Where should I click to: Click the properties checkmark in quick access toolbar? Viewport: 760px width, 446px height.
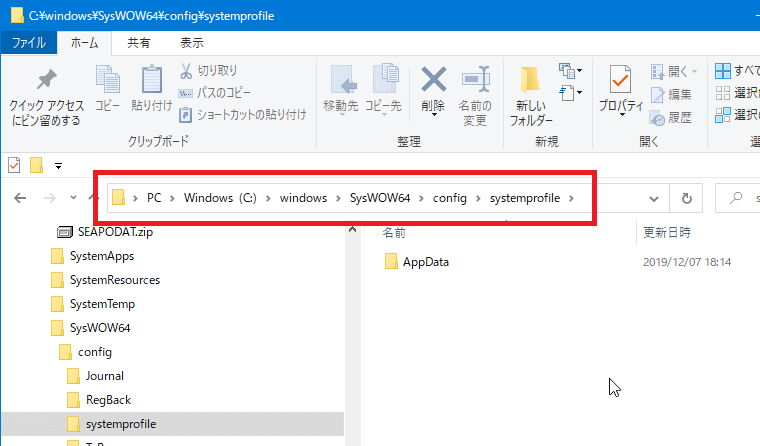[x=14, y=165]
